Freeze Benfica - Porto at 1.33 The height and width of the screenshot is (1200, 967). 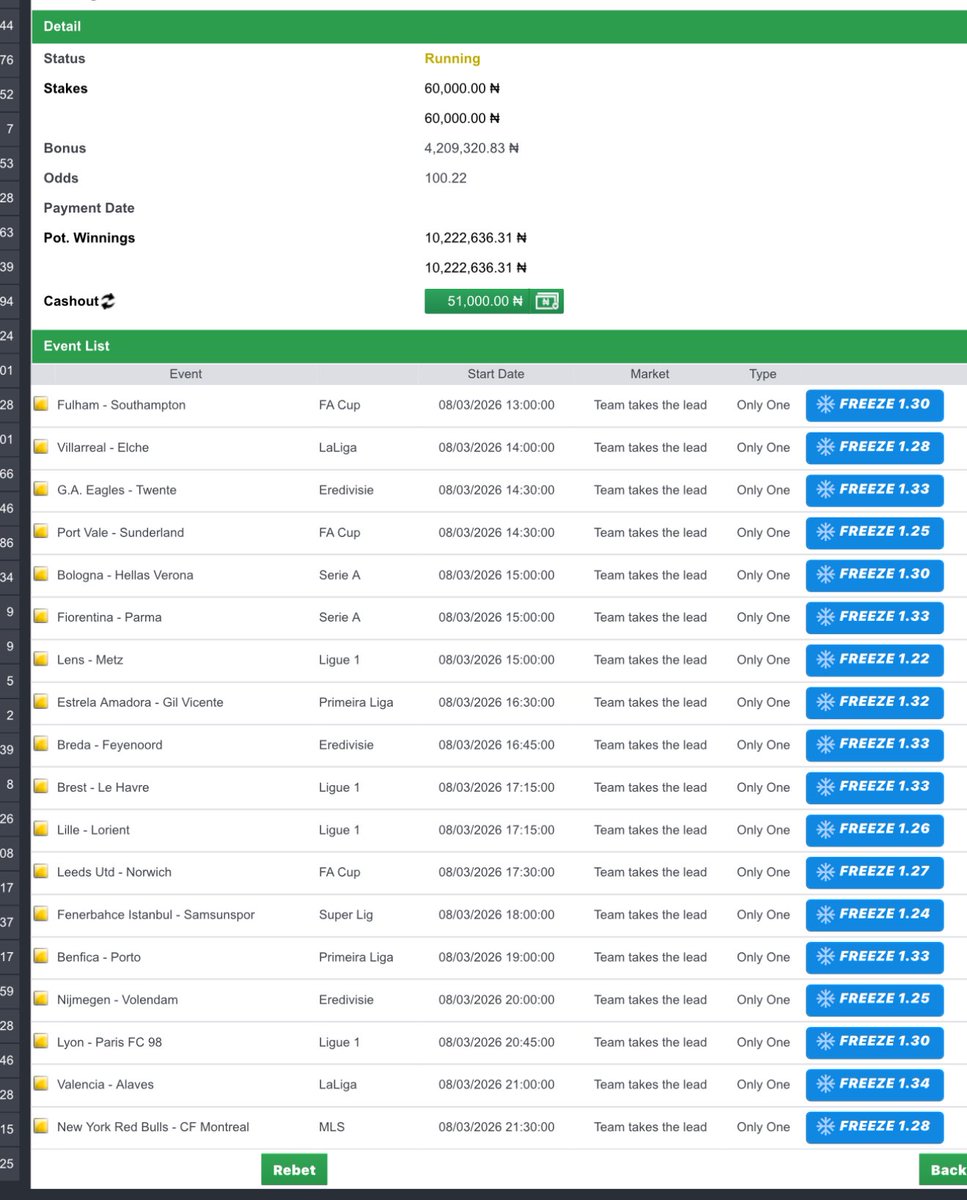click(x=874, y=957)
